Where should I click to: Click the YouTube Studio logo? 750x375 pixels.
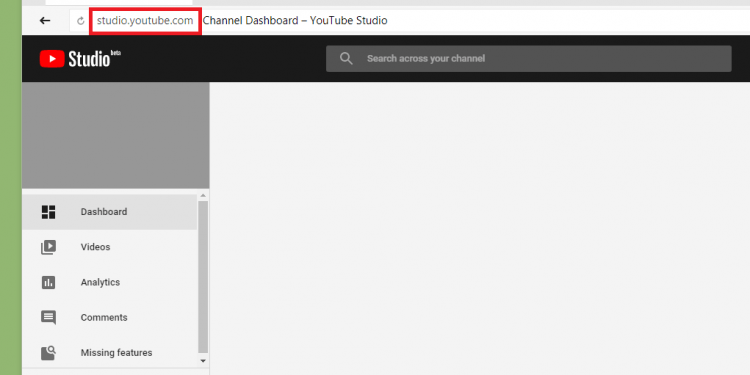click(80, 58)
